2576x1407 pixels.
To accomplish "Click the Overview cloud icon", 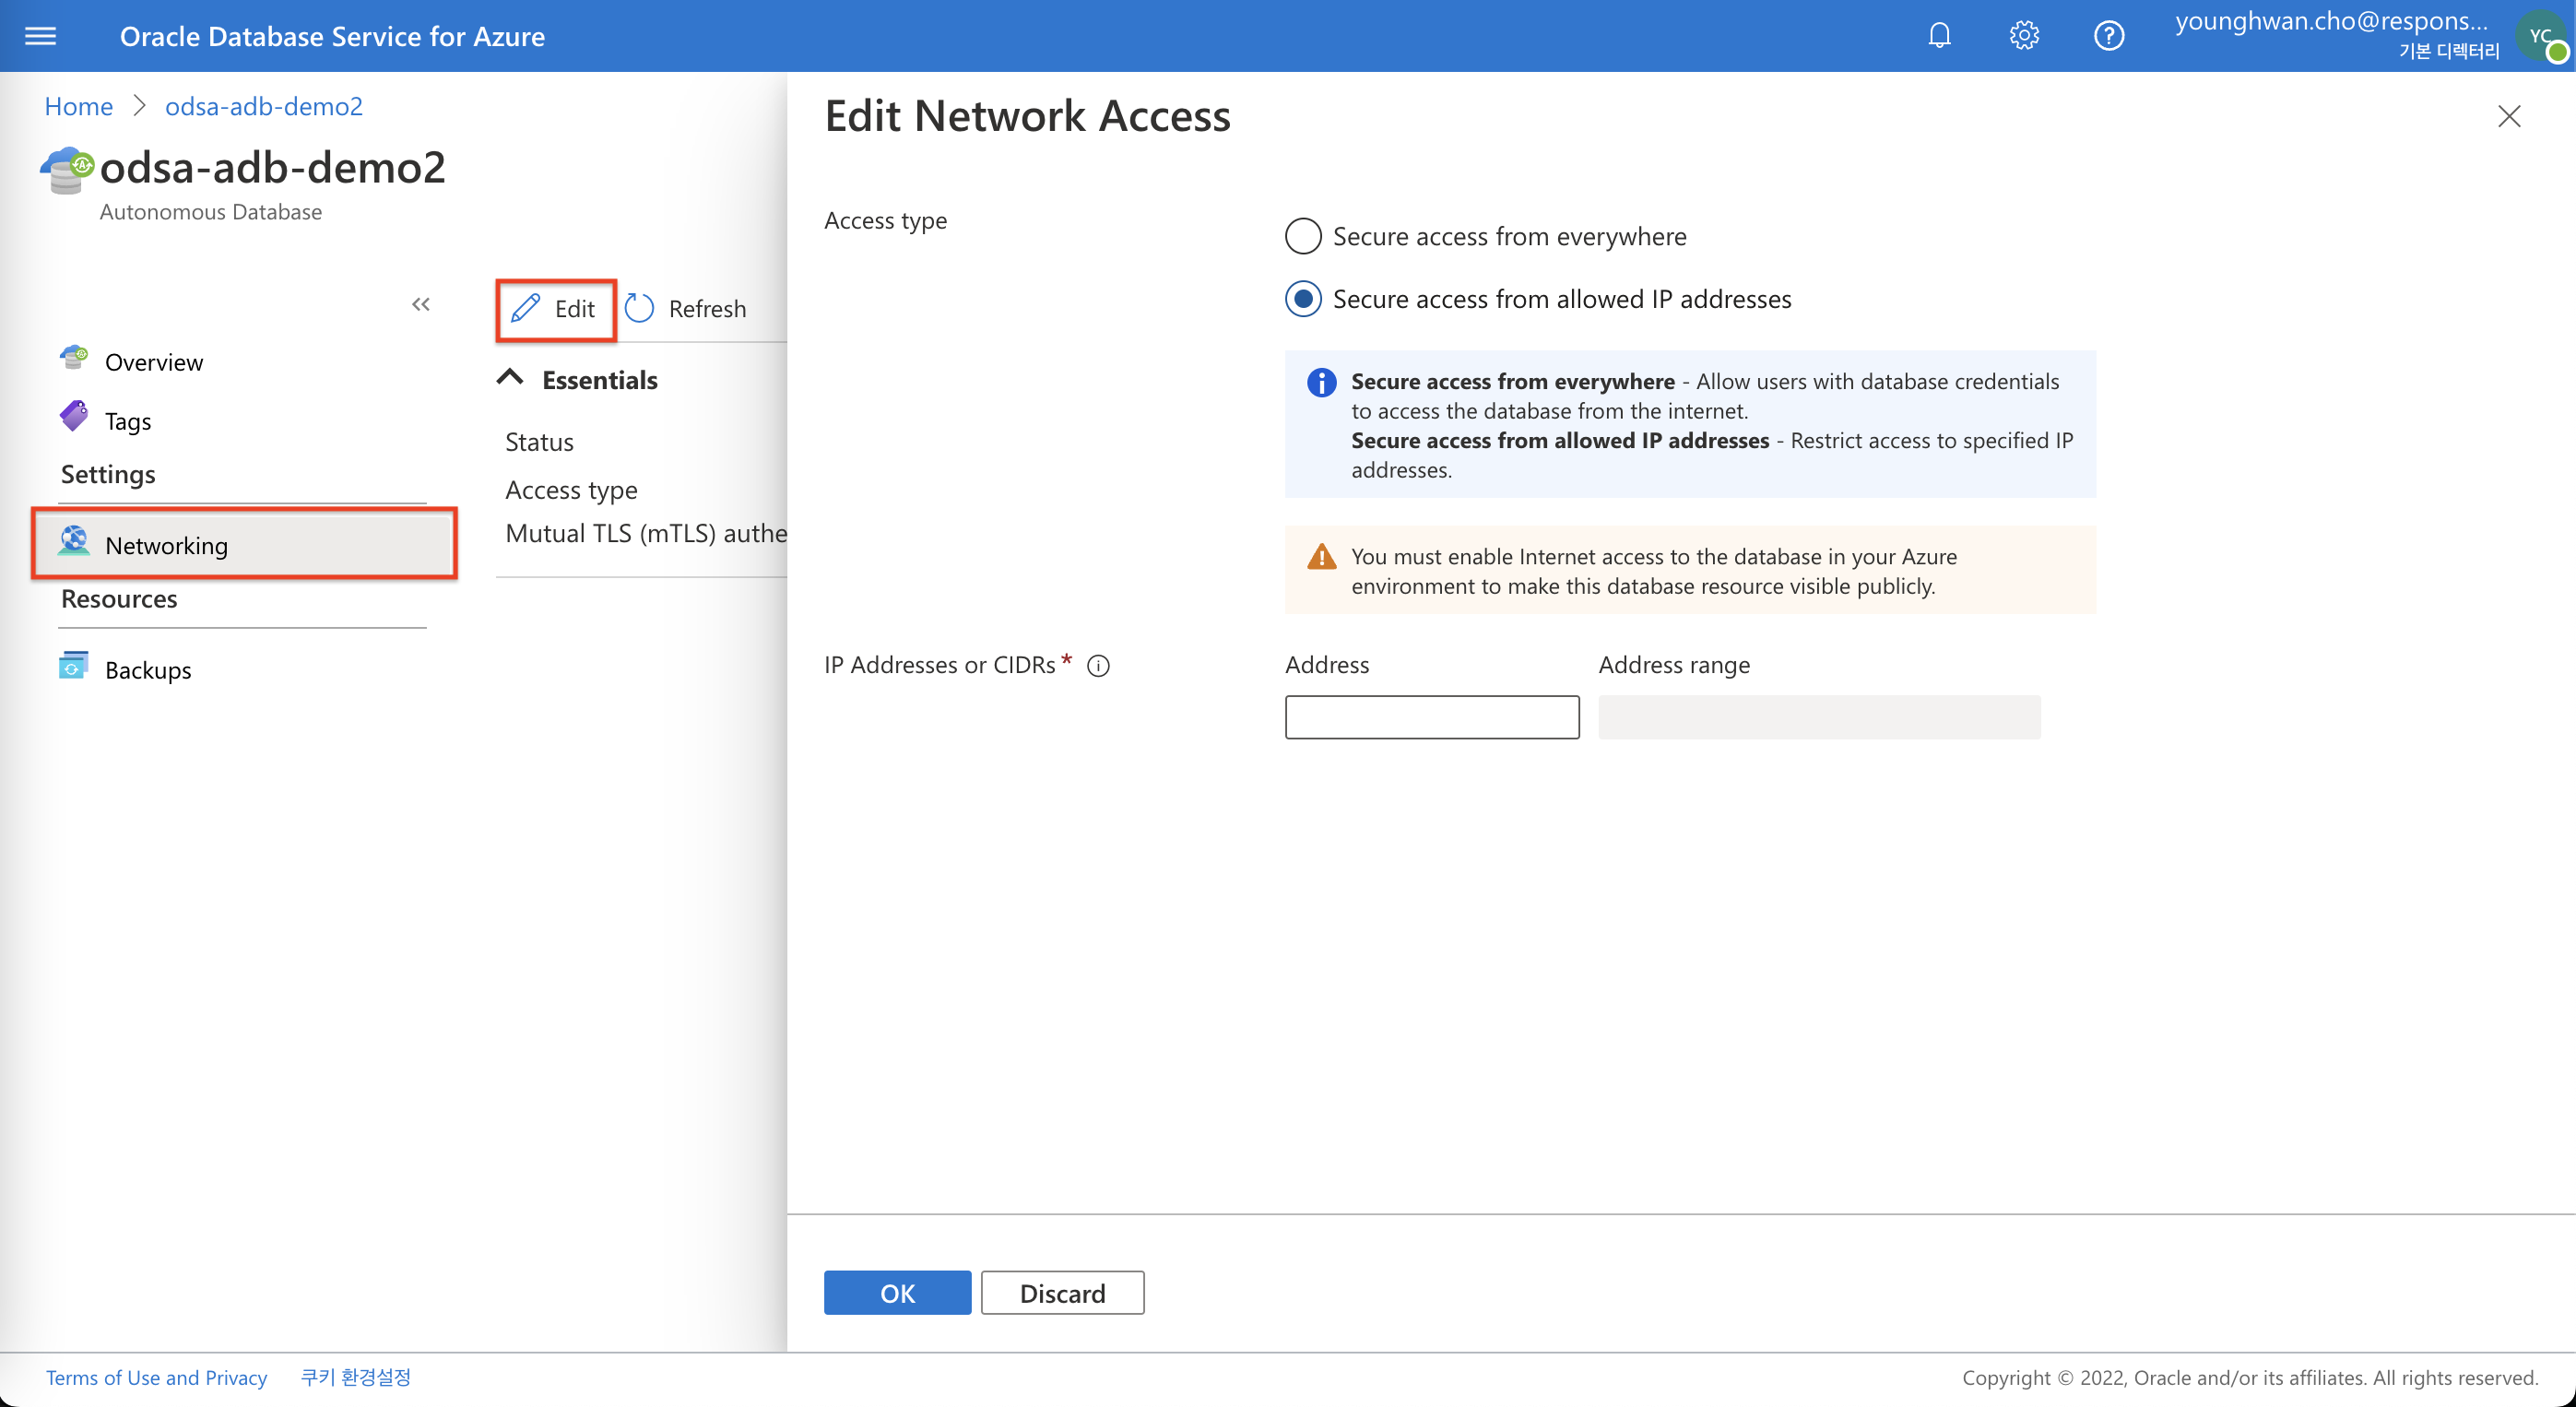I will [74, 358].
